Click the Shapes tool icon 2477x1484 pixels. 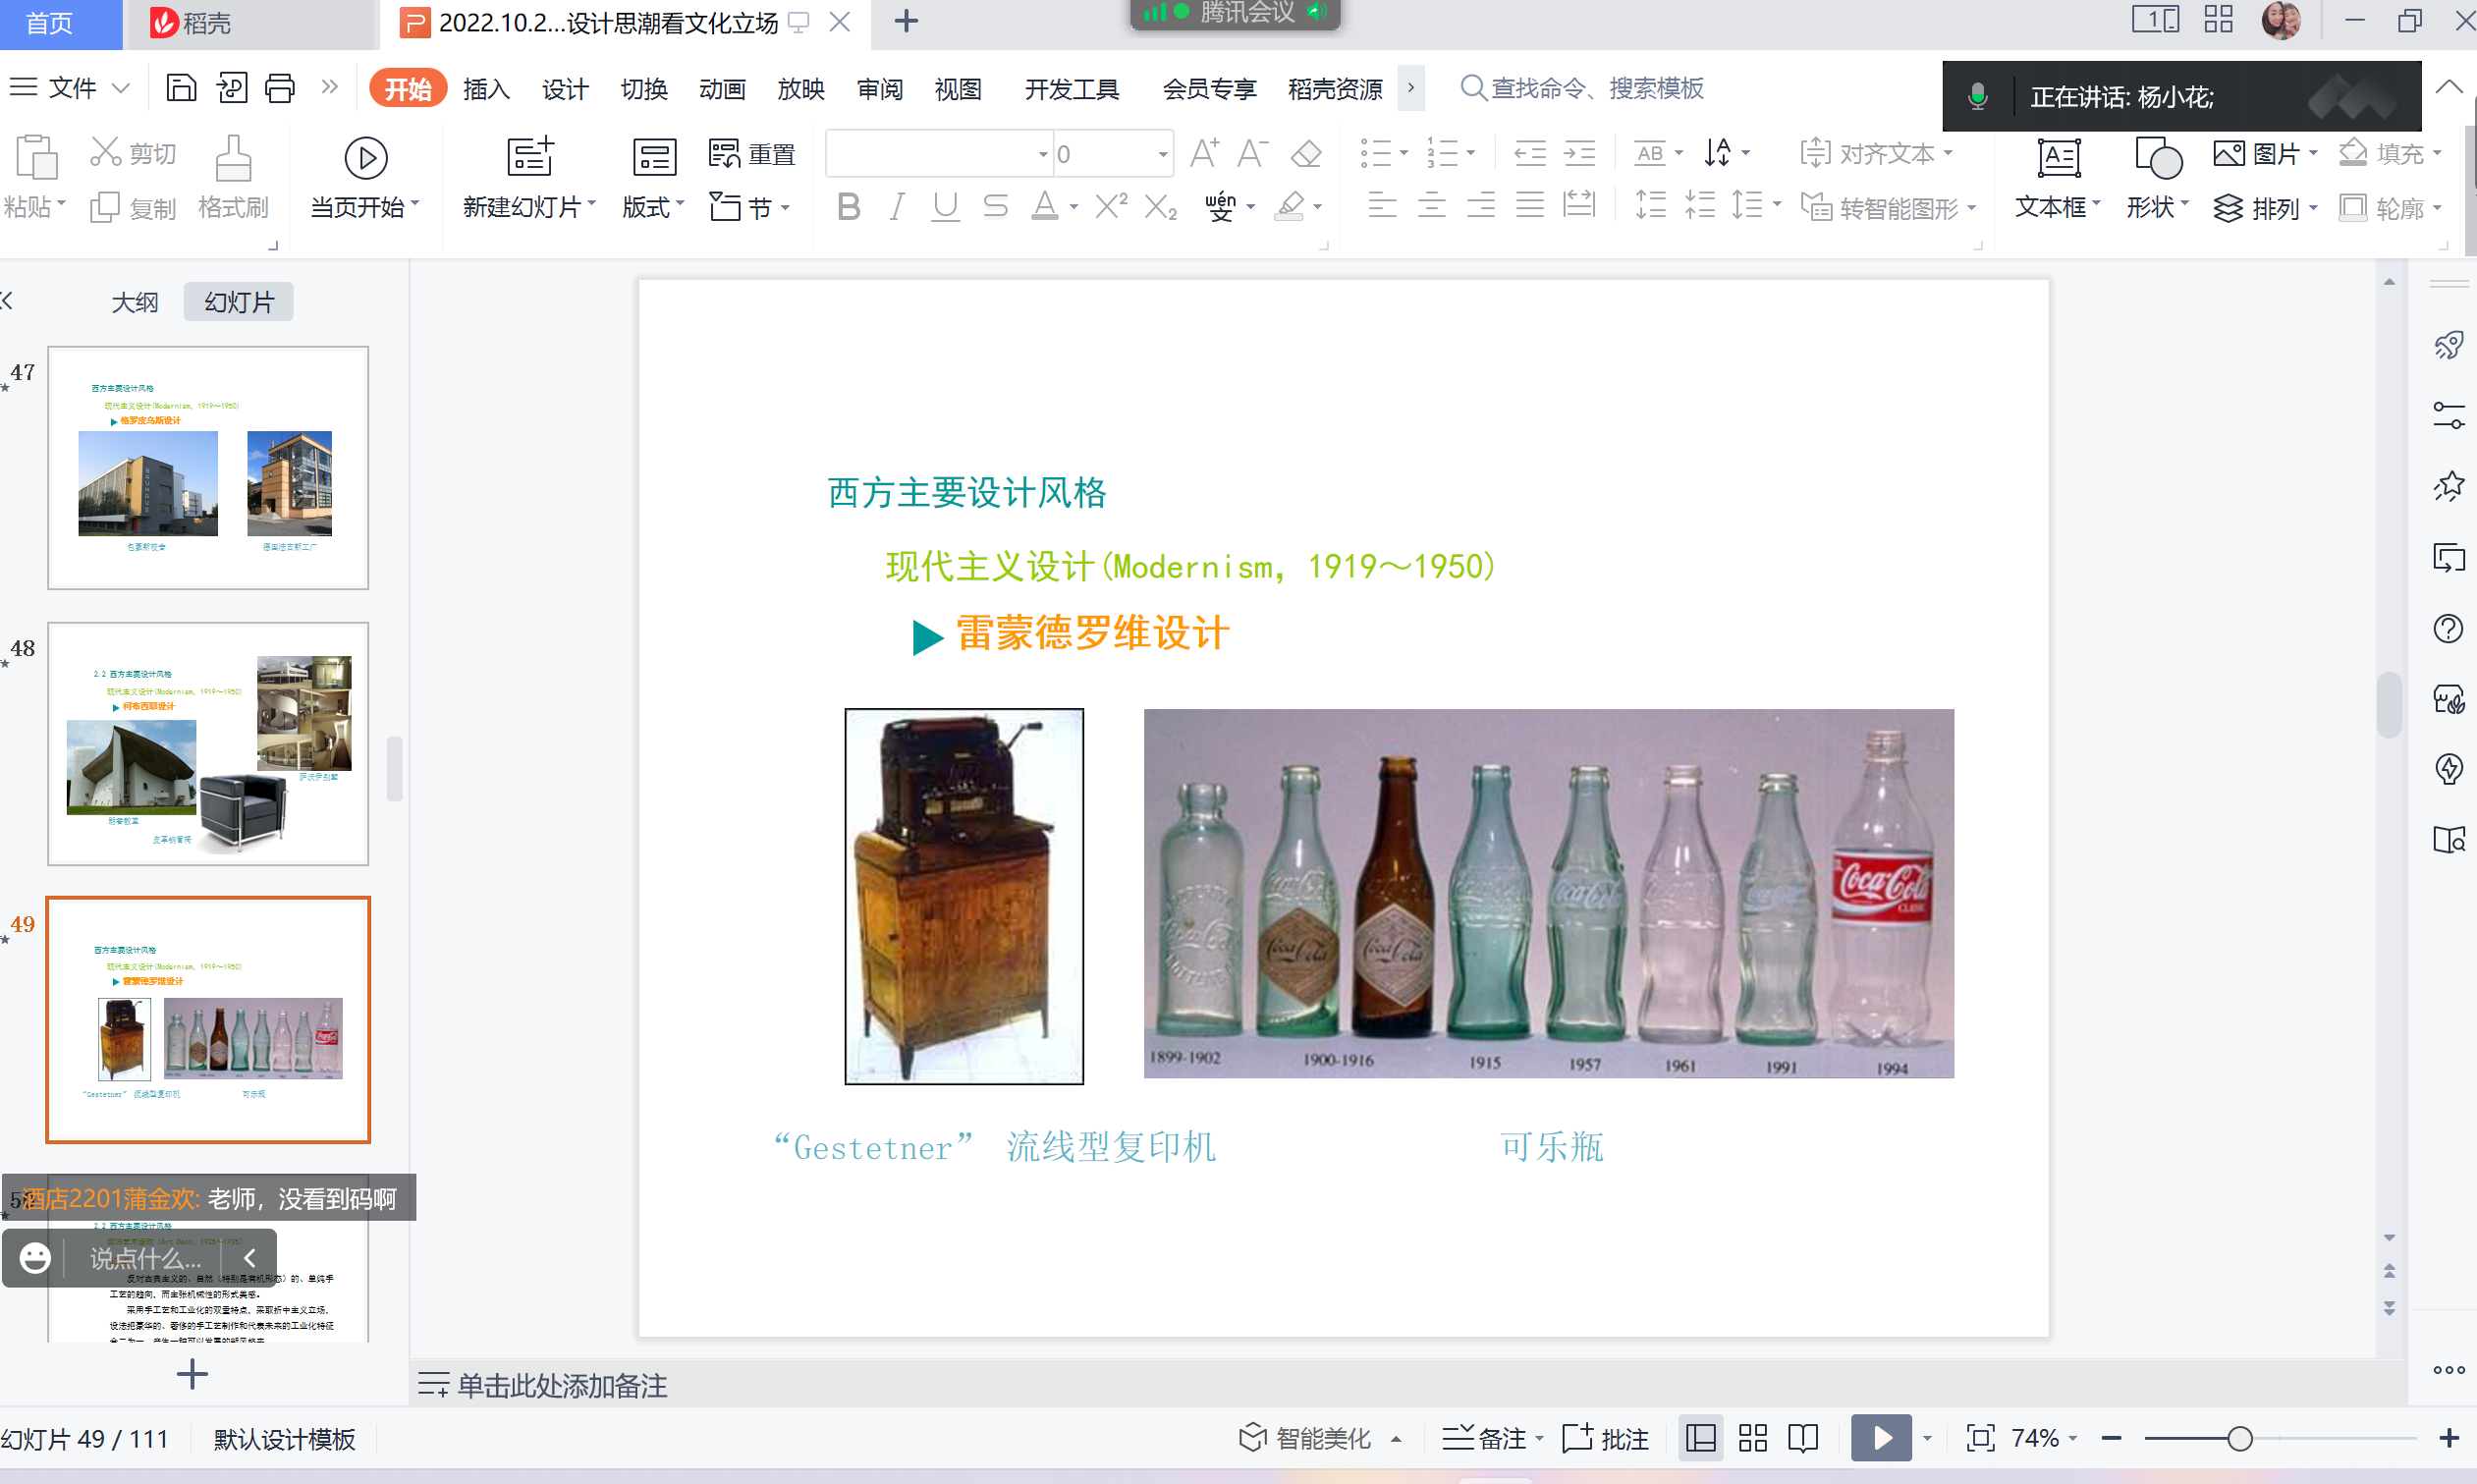[x=2157, y=158]
